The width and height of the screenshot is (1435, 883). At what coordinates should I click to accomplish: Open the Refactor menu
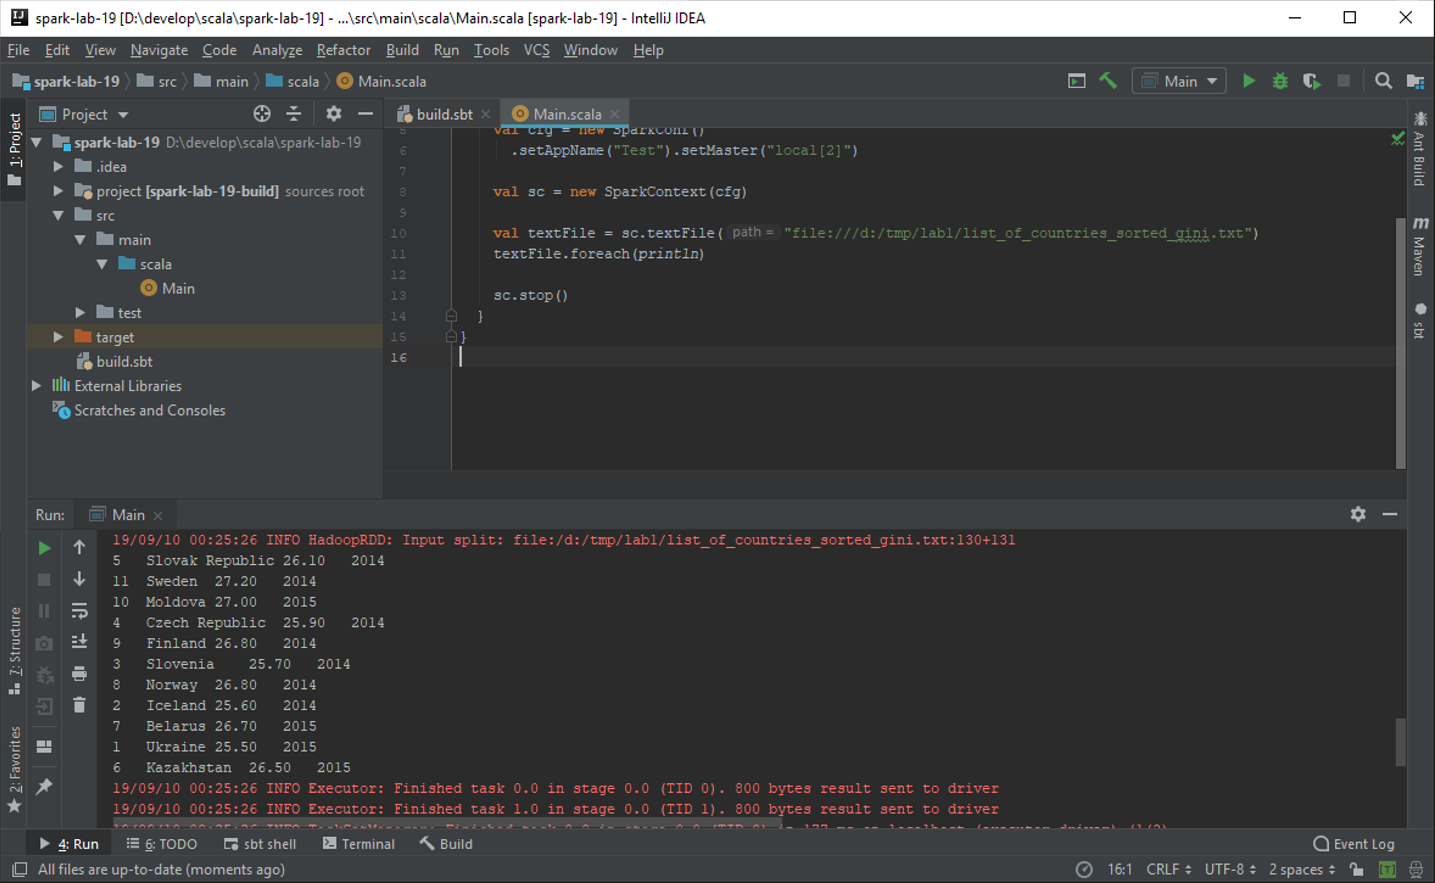tap(343, 50)
